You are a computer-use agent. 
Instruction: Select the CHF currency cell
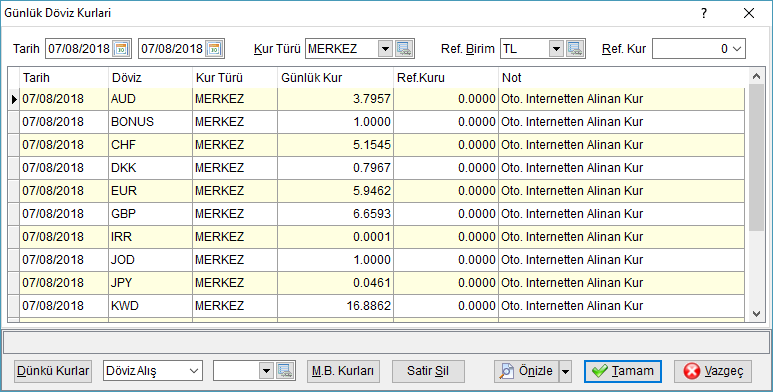coord(150,145)
